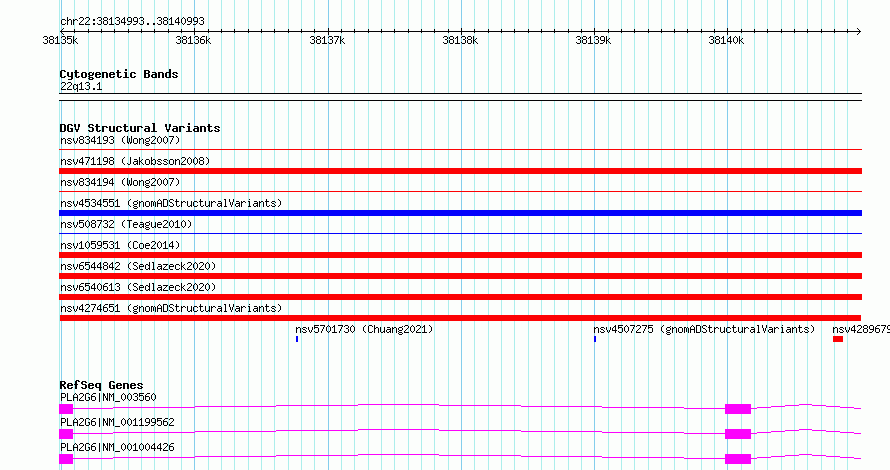Click NM_001004426 magenta exon at 38135k

coord(66,459)
